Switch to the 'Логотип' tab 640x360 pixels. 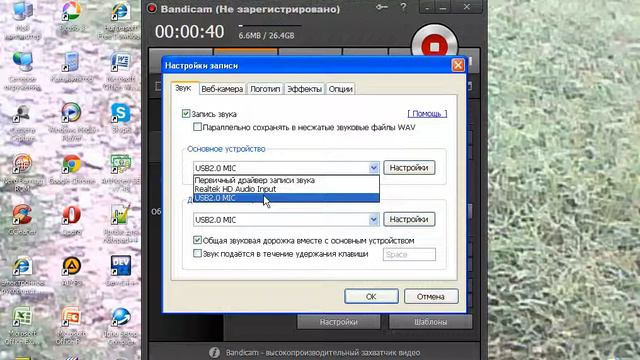point(265,89)
